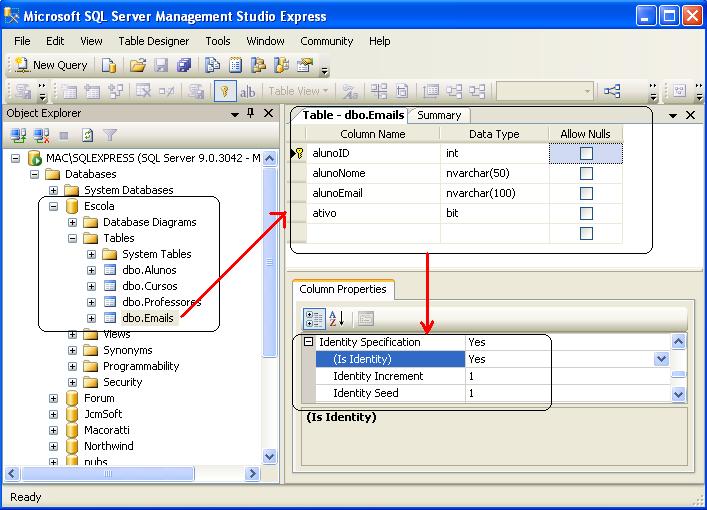Close the Object Explorer panel

click(x=268, y=113)
